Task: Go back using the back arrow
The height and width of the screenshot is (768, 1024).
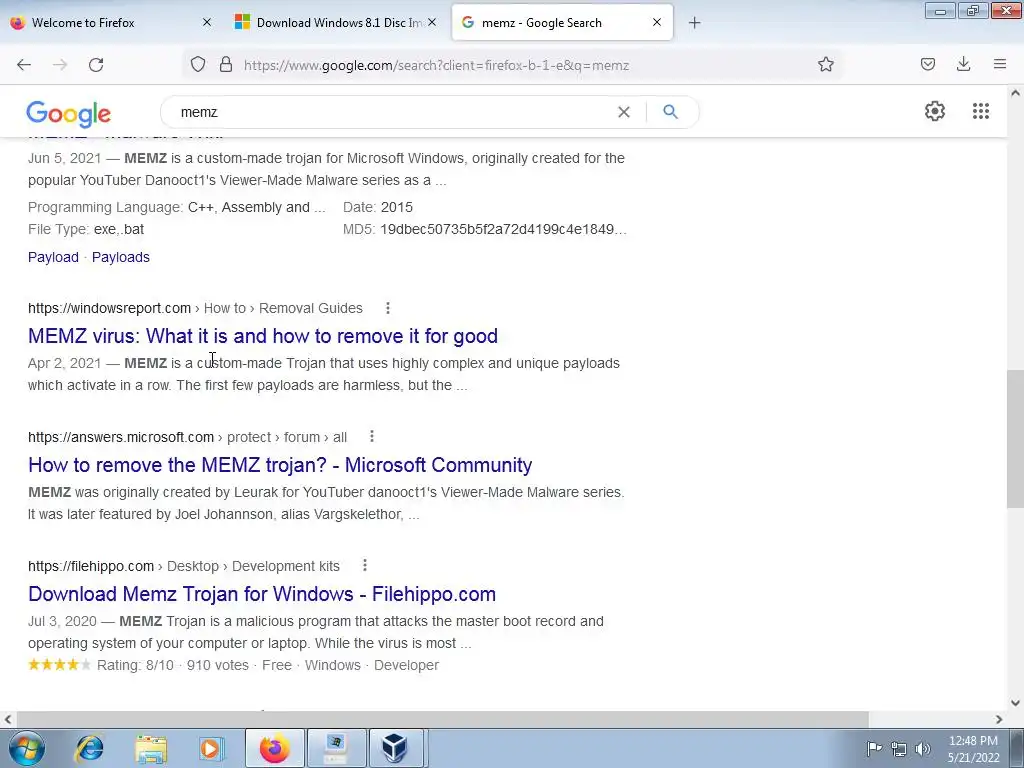Action: [x=24, y=65]
